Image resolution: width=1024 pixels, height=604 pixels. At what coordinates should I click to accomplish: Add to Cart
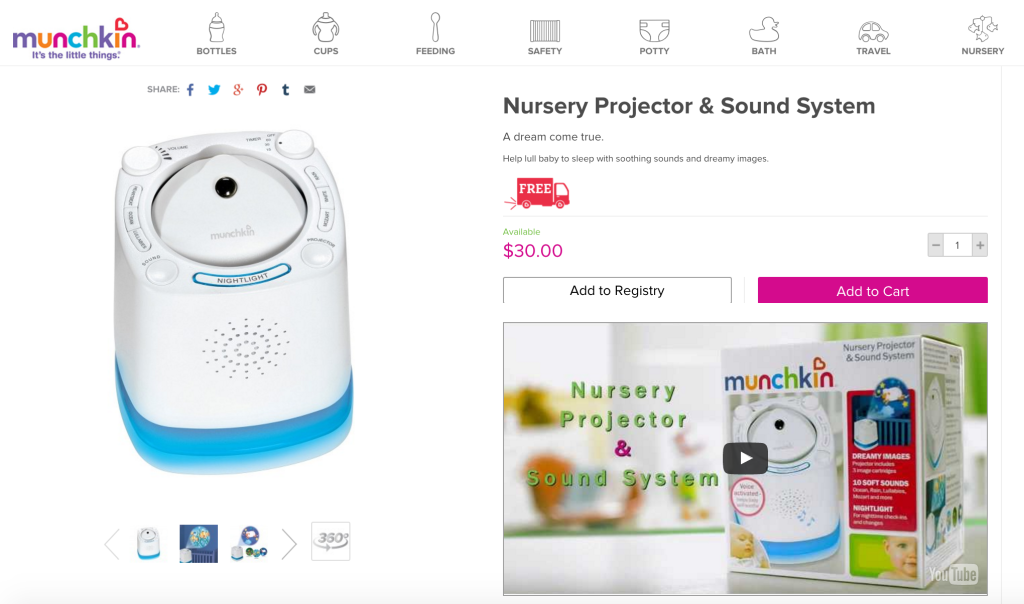click(x=872, y=291)
